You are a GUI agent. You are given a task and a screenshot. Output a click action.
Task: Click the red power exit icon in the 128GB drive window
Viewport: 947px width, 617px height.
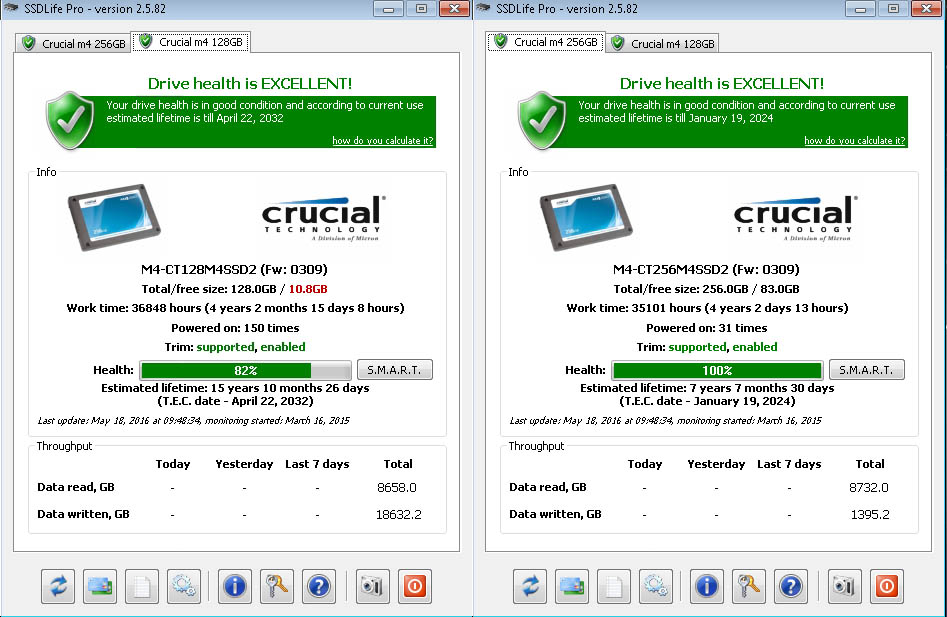coord(415,586)
